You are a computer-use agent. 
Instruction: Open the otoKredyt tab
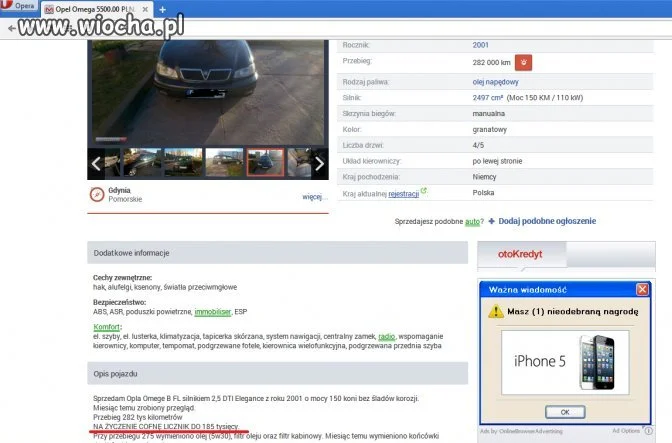click(x=520, y=254)
